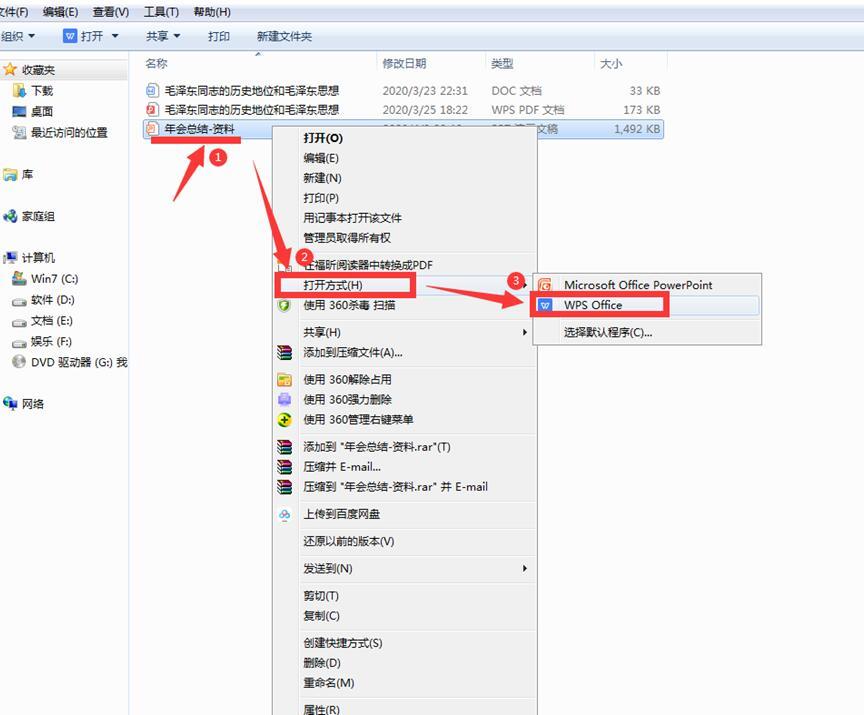Click the 库 libraries icon in sidebar
This screenshot has width=864, height=715.
point(10,175)
